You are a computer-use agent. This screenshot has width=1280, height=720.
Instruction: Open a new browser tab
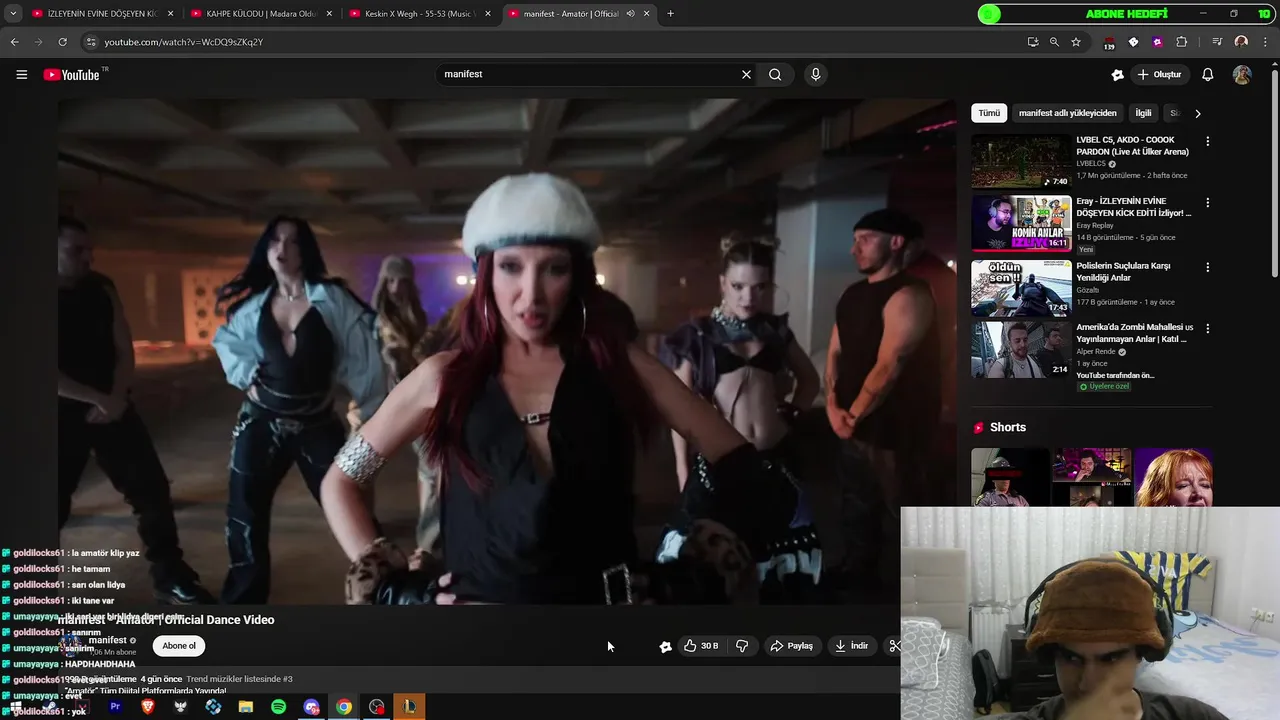pos(670,14)
